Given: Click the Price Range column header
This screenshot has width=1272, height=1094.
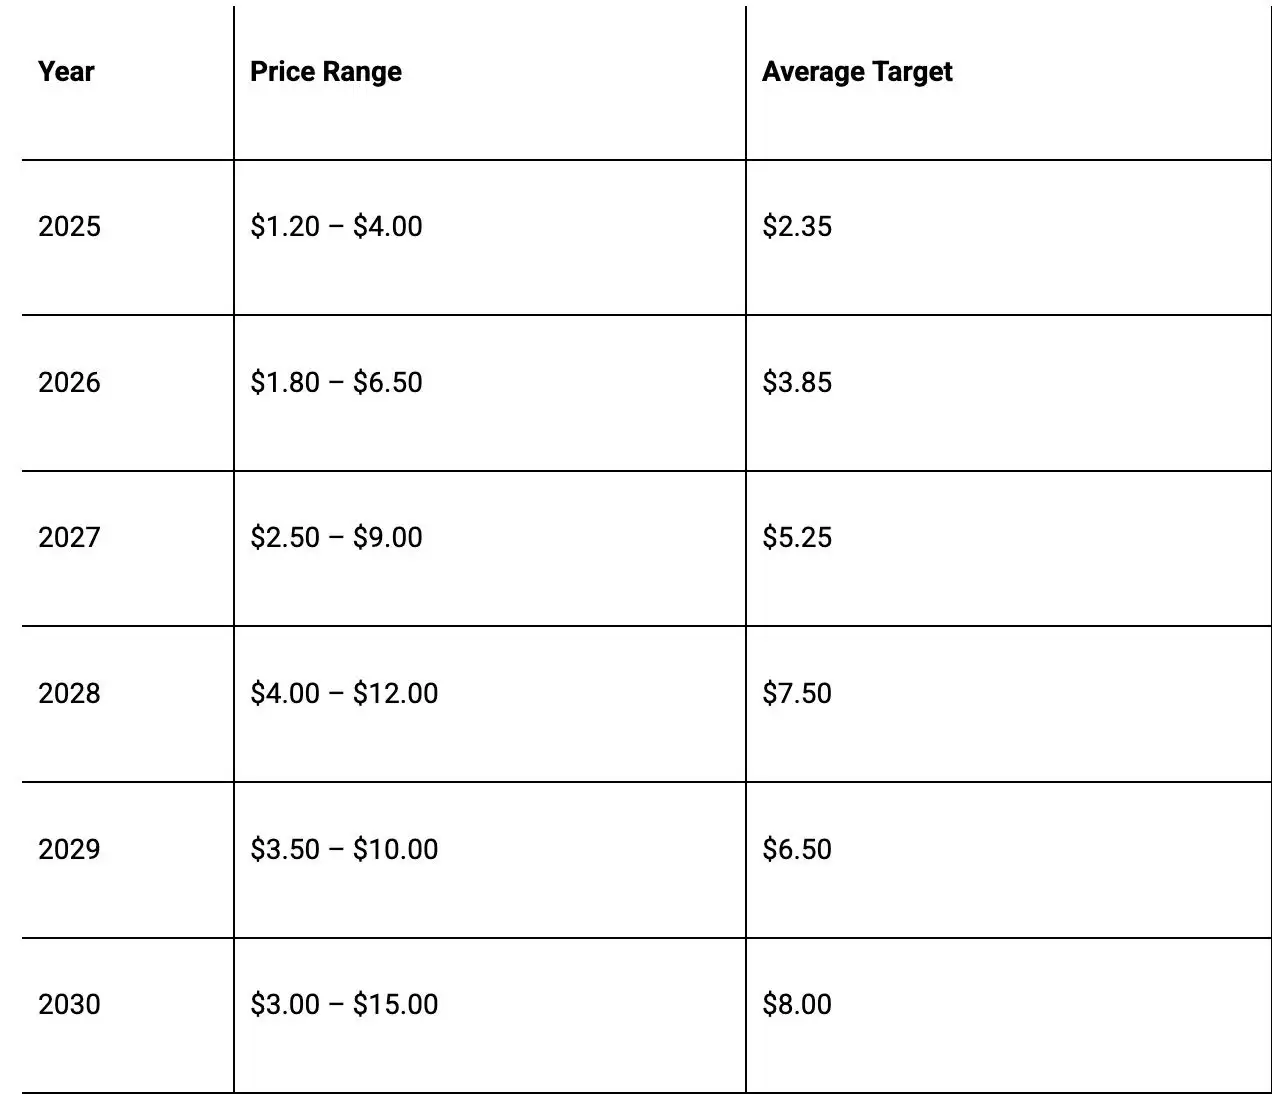Looking at the screenshot, I should pyautogui.click(x=325, y=72).
